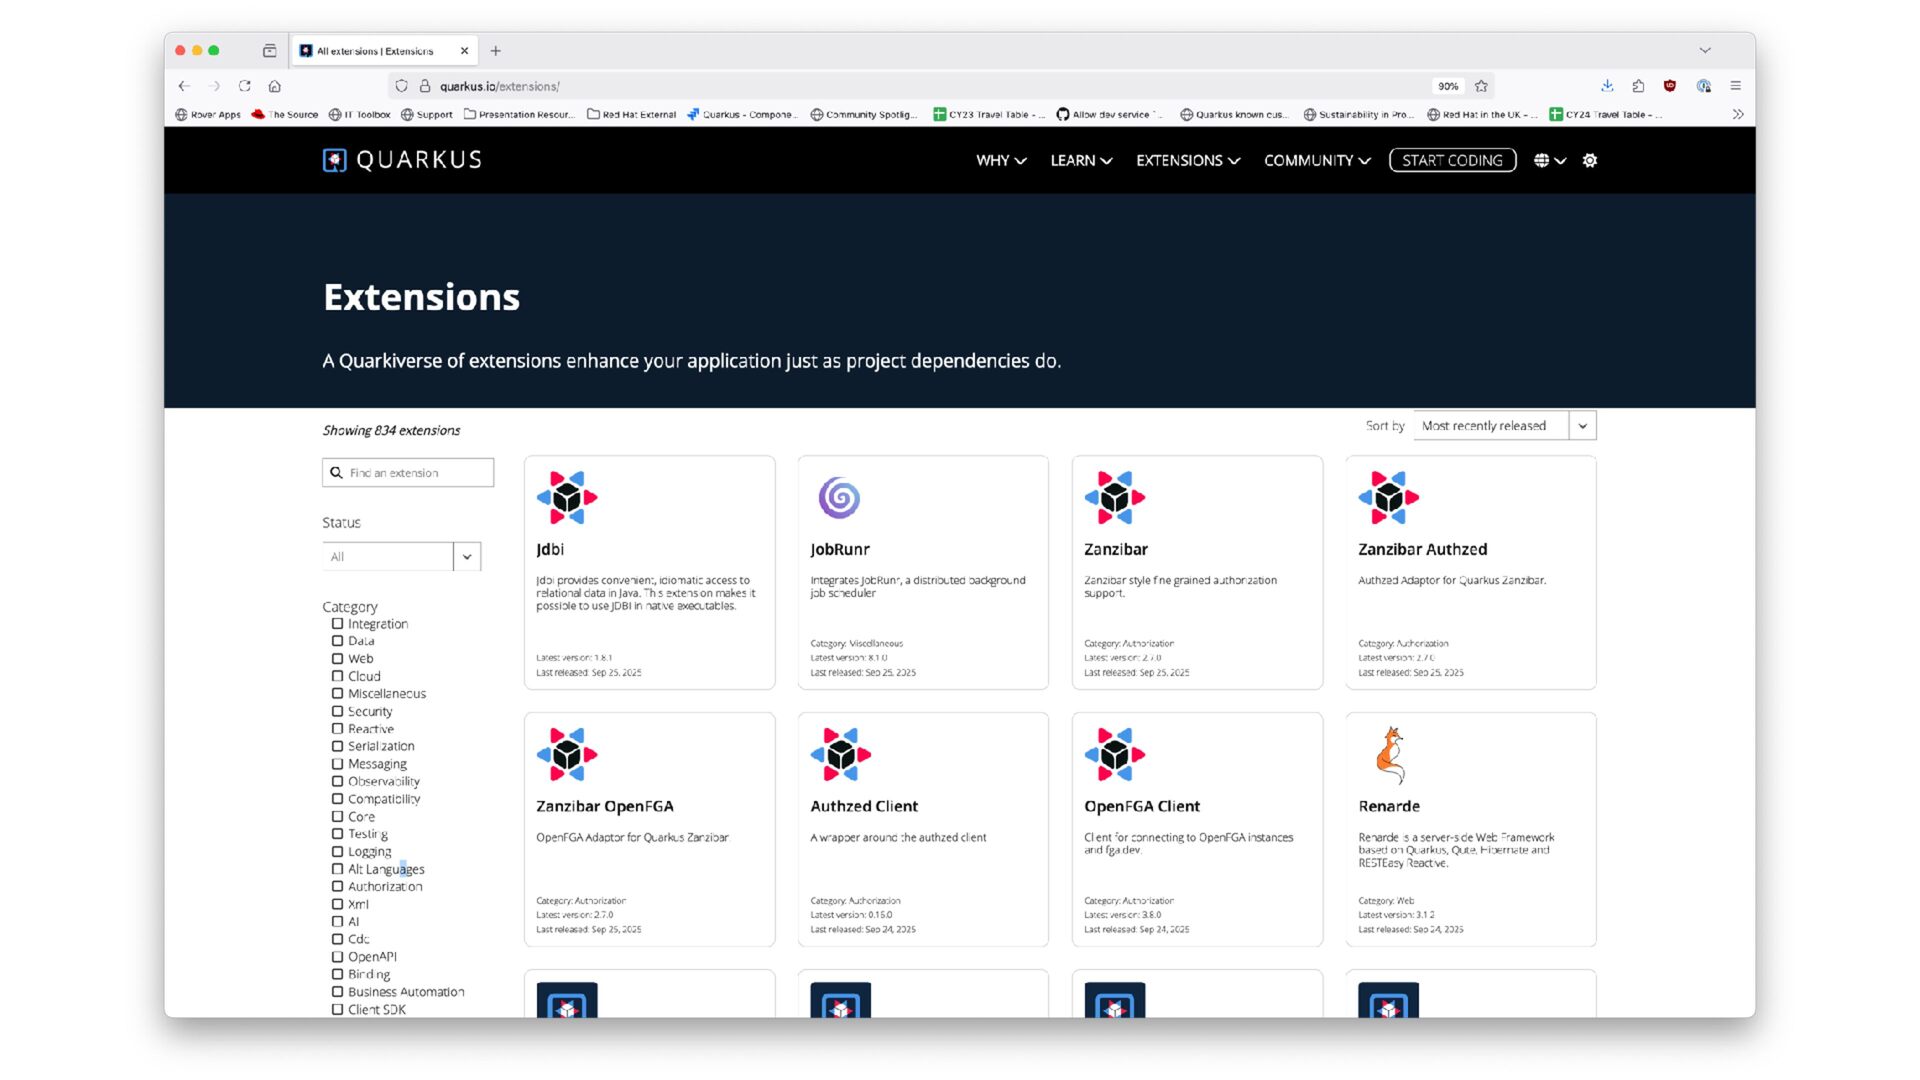1920x1080 pixels.
Task: Enable the Security category filter
Action: click(338, 711)
